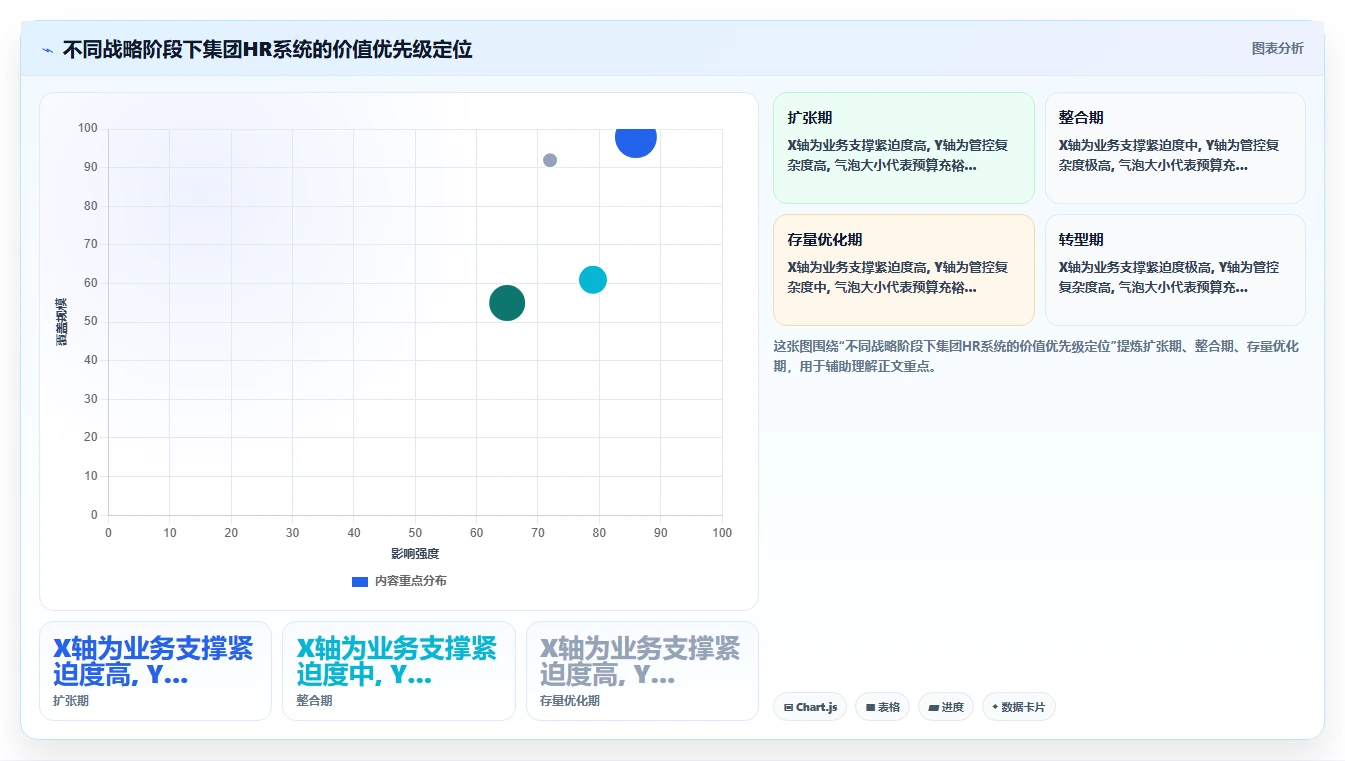The image size is (1345, 761).
Task: Click the 影响强度 x-axis title
Action: point(415,553)
